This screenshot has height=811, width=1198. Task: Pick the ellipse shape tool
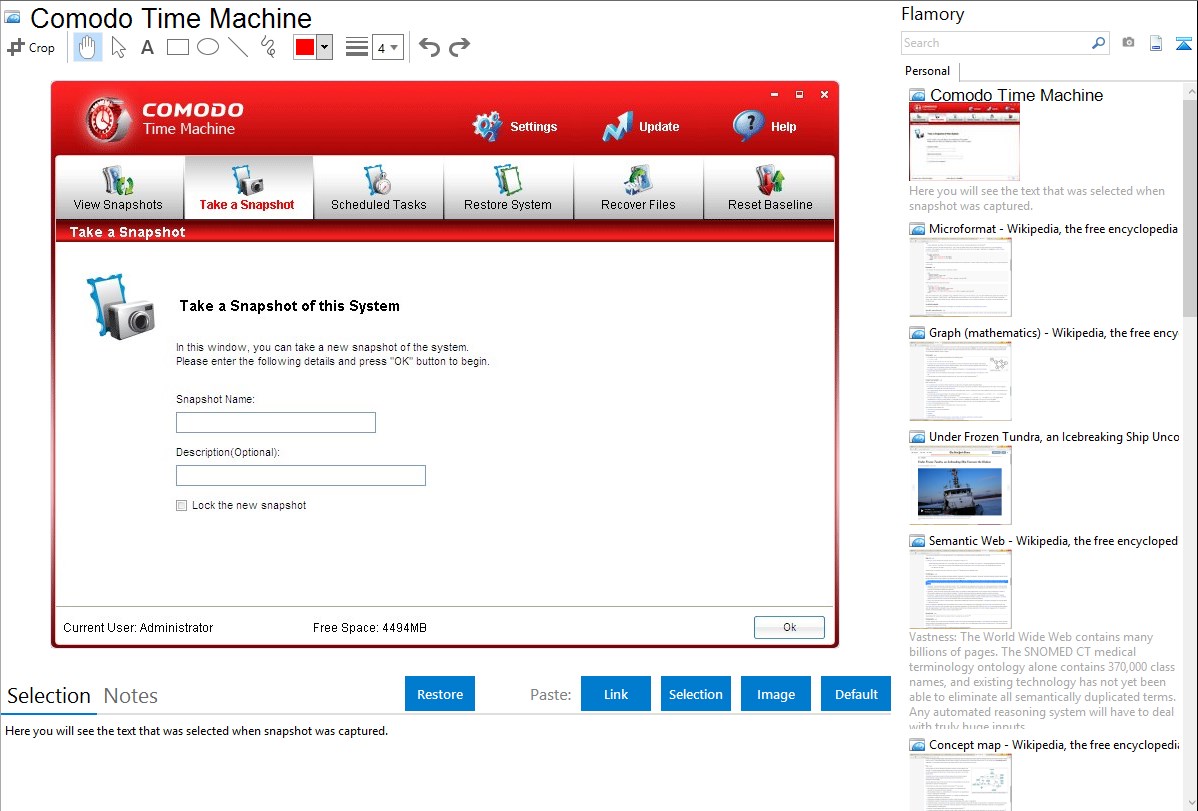pyautogui.click(x=208, y=47)
